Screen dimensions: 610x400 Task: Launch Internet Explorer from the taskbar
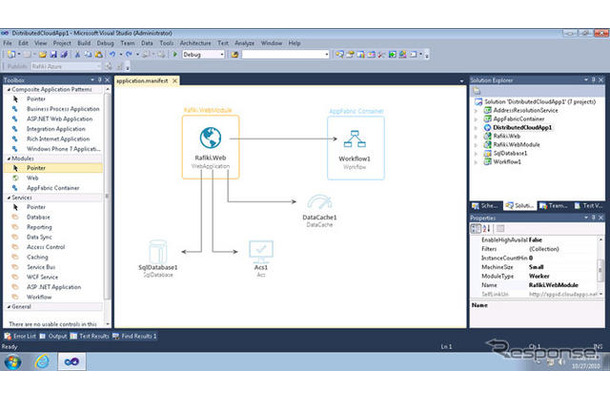pyautogui.click(x=42, y=362)
